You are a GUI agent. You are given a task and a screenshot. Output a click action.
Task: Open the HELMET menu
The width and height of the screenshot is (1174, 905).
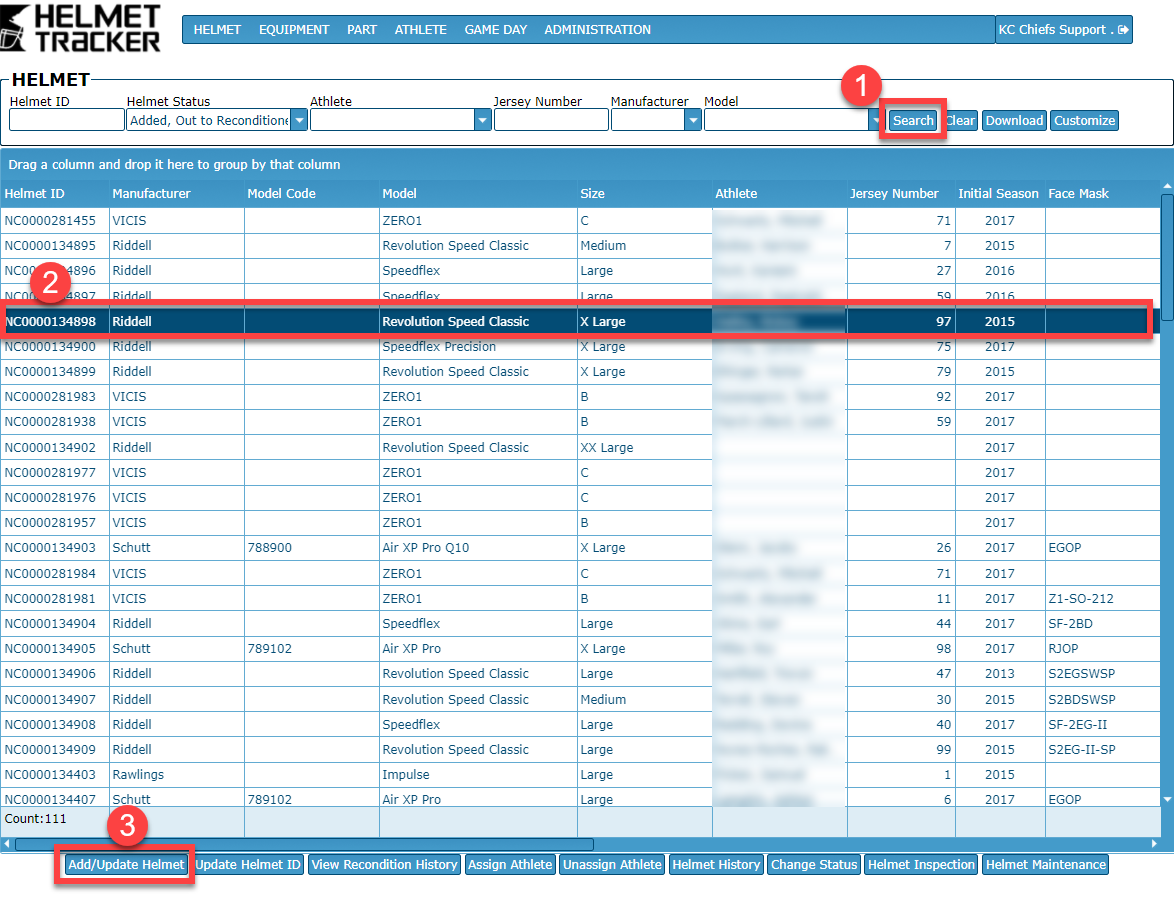click(x=217, y=30)
